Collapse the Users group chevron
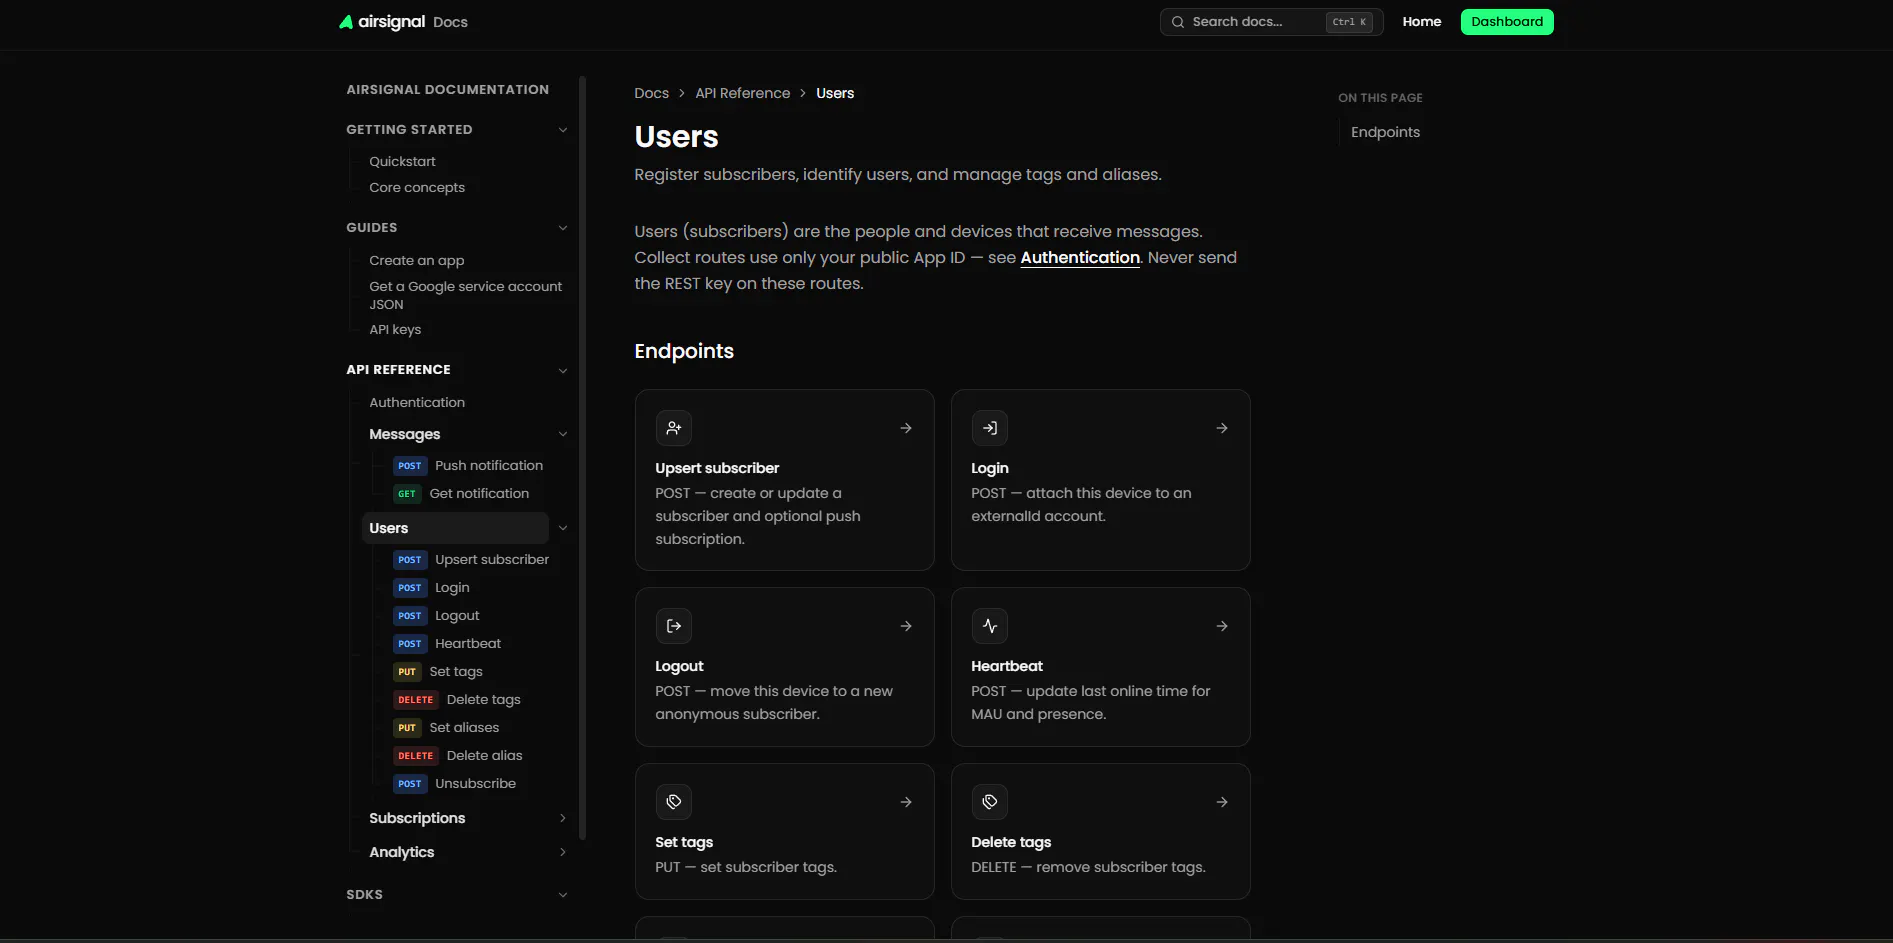This screenshot has width=1893, height=943. pyautogui.click(x=563, y=528)
